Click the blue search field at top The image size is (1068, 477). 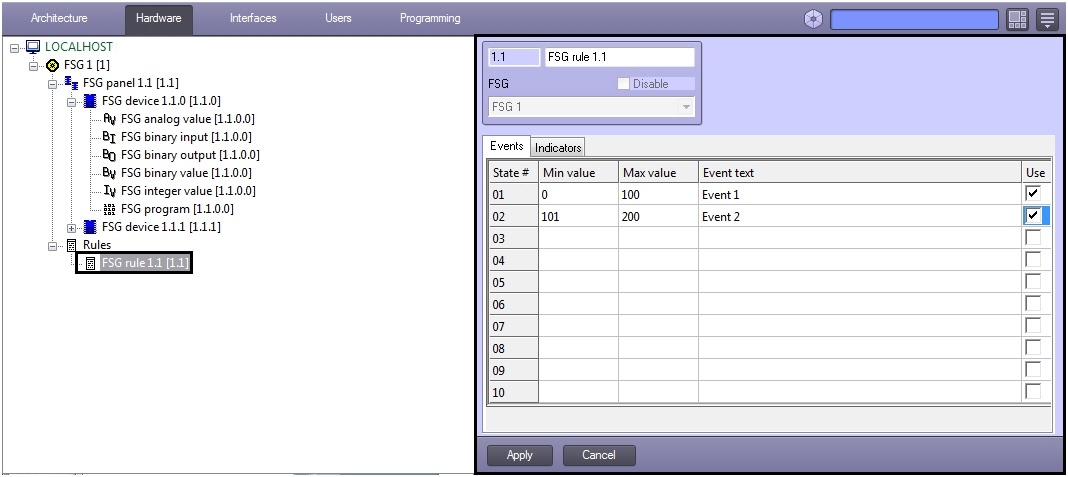pos(915,19)
